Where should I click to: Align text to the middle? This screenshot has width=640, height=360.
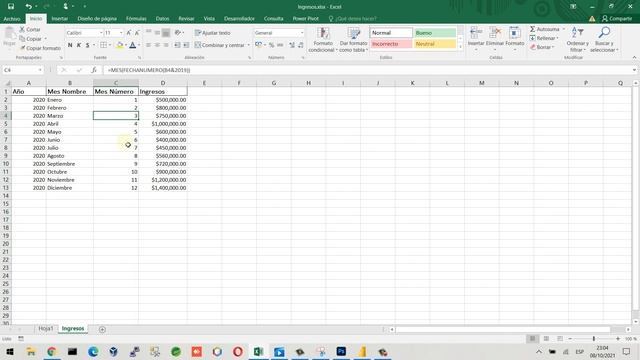click(157, 33)
